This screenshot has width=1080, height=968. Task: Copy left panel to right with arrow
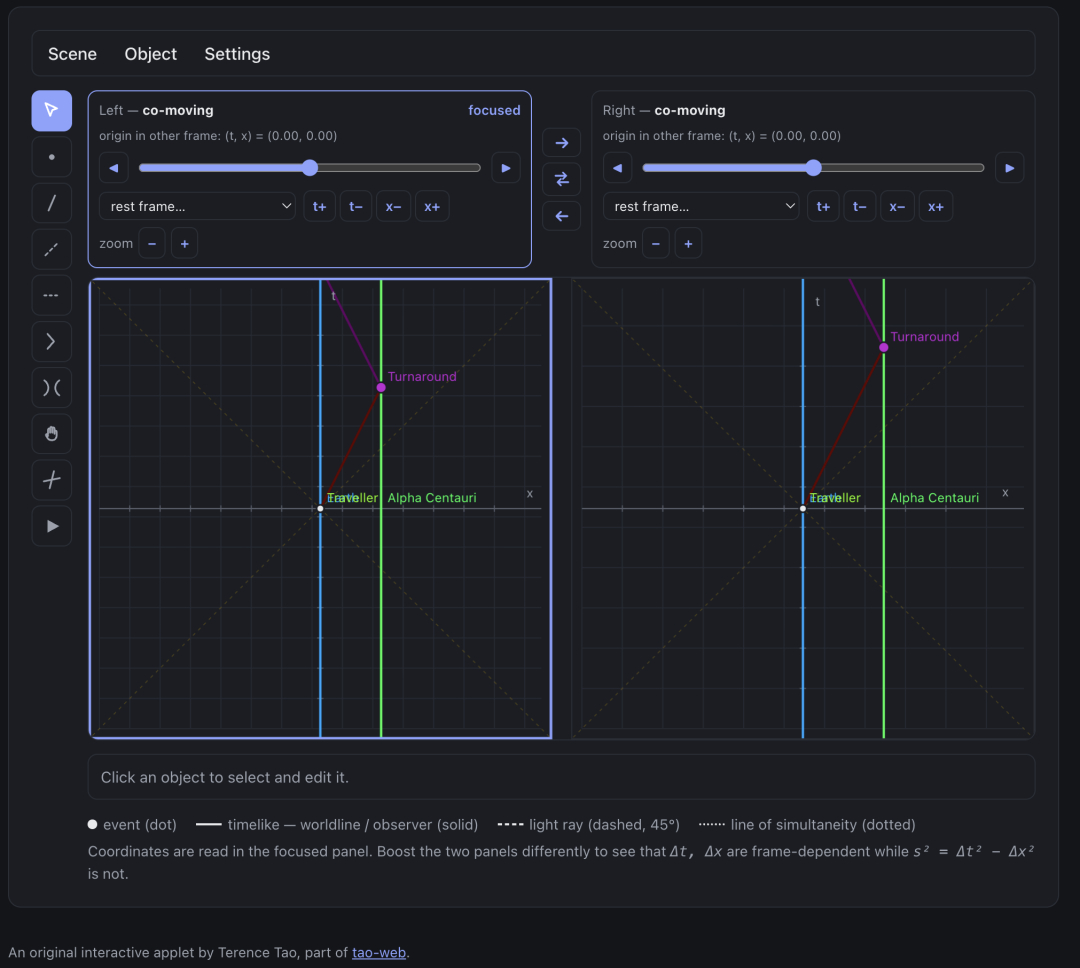point(561,143)
